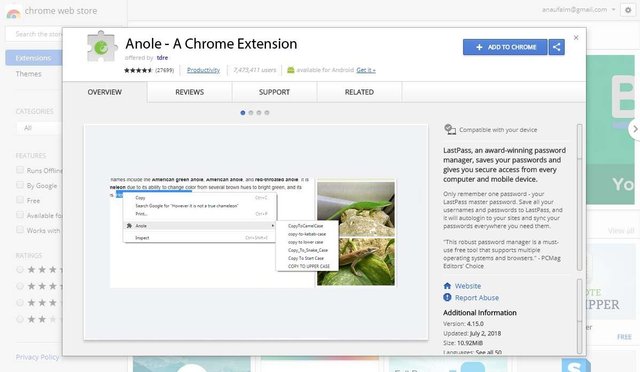
Task: Select the third screenshot carousel dot
Action: pyautogui.click(x=259, y=113)
